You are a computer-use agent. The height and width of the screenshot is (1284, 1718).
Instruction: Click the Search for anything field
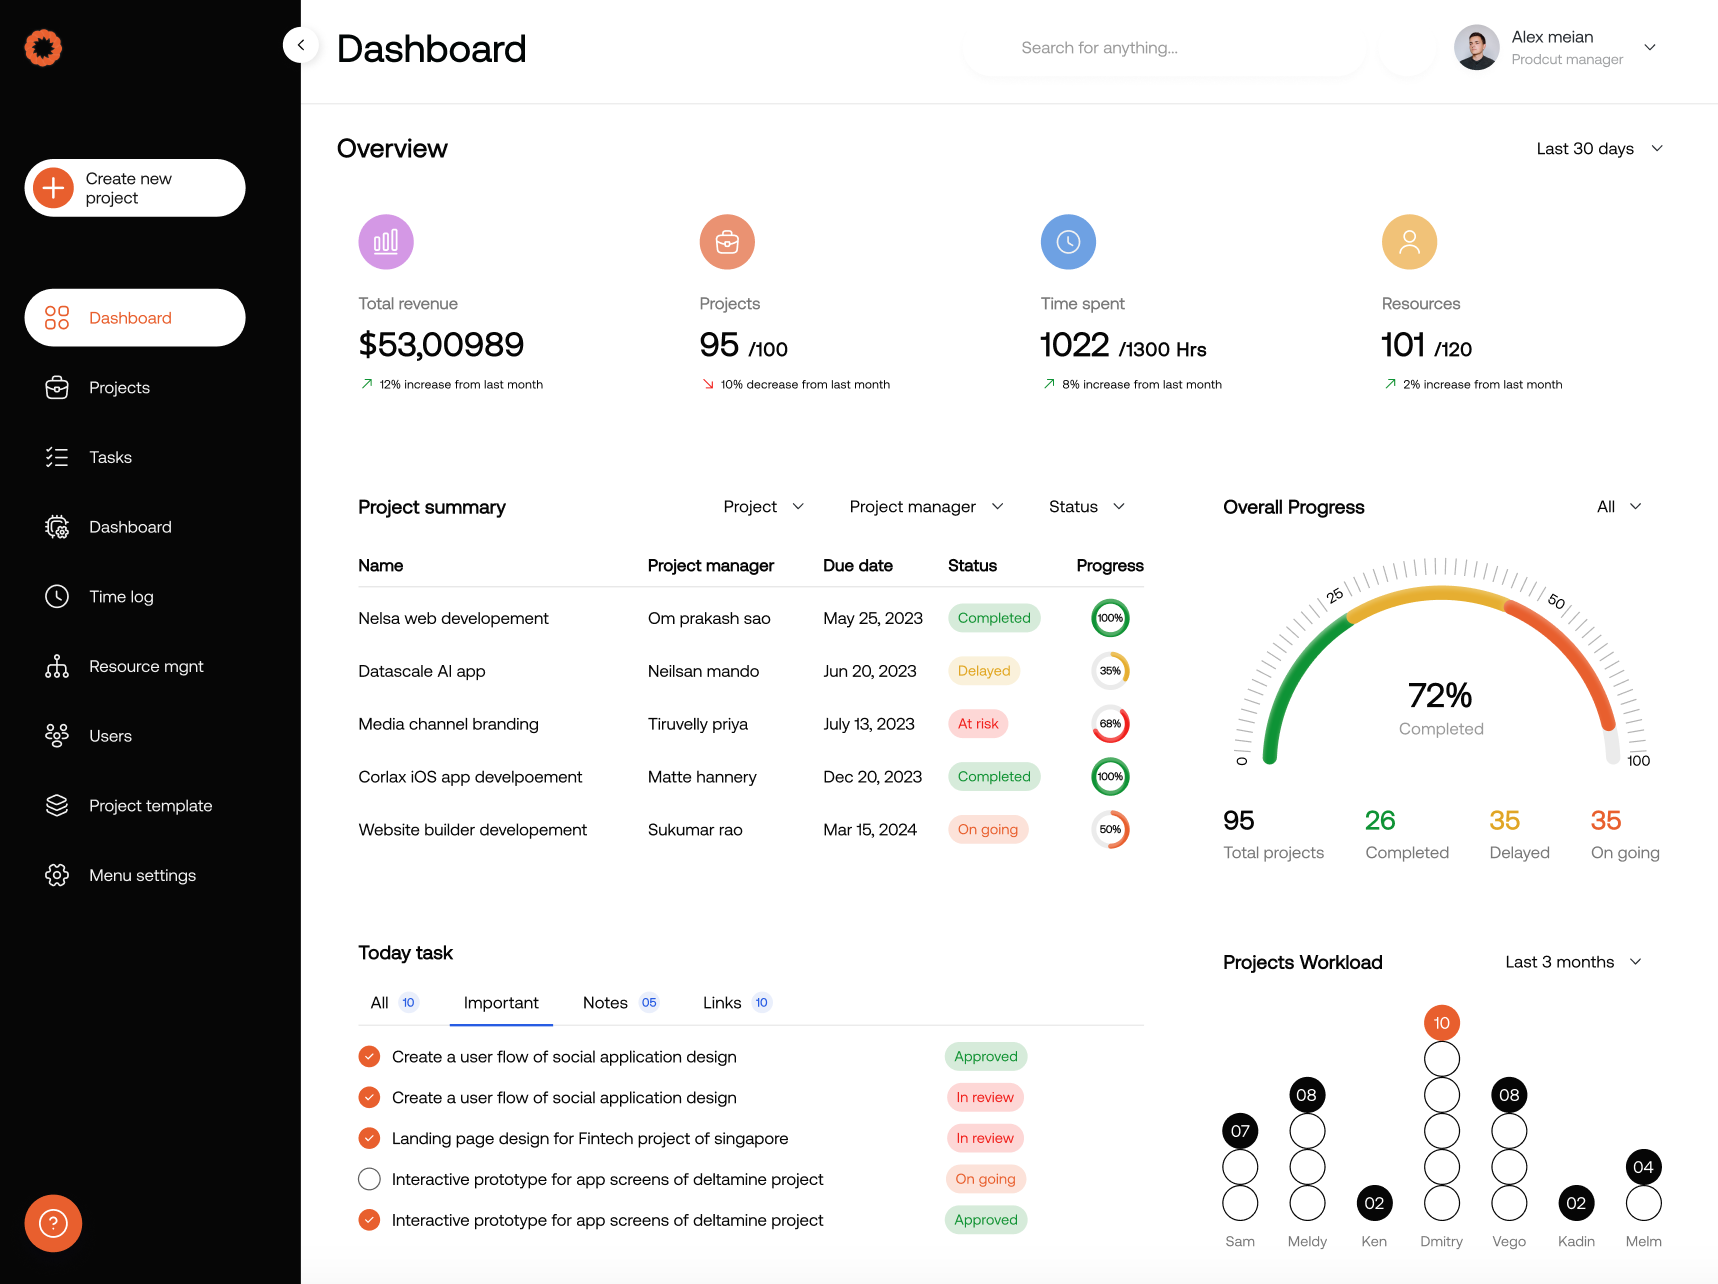[1160, 48]
